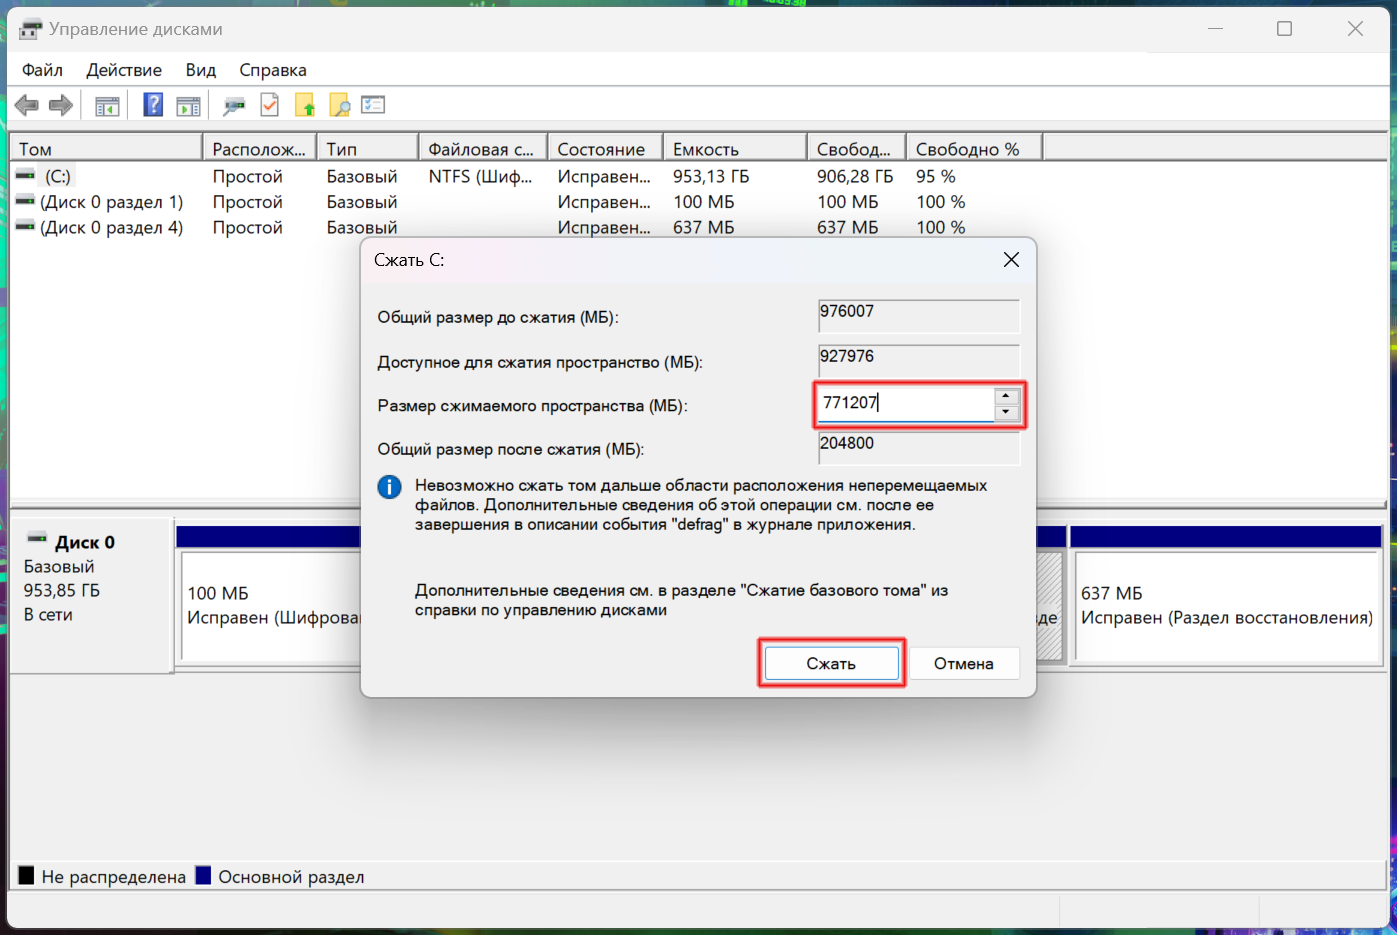This screenshot has width=1397, height=935.
Task: Select the 100 МБ partition block on Disk 0
Action: pos(268,605)
